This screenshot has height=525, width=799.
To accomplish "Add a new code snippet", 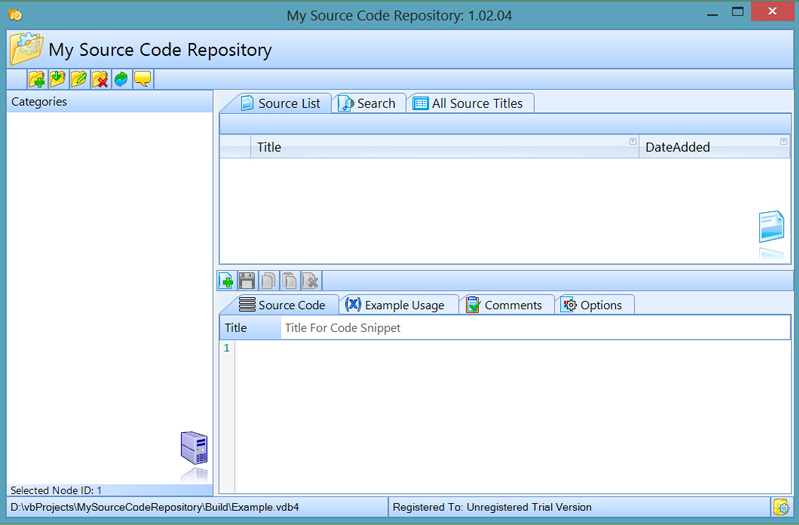I will click(x=226, y=281).
